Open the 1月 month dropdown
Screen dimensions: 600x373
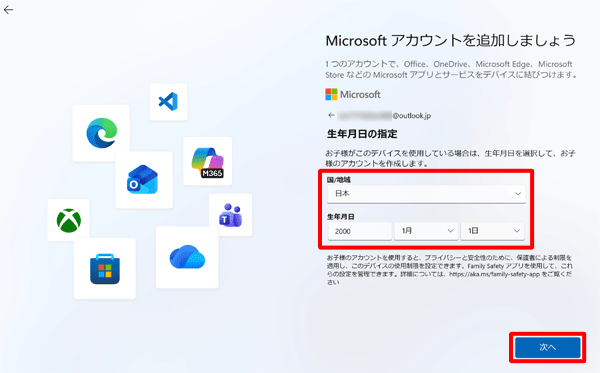[426, 231]
